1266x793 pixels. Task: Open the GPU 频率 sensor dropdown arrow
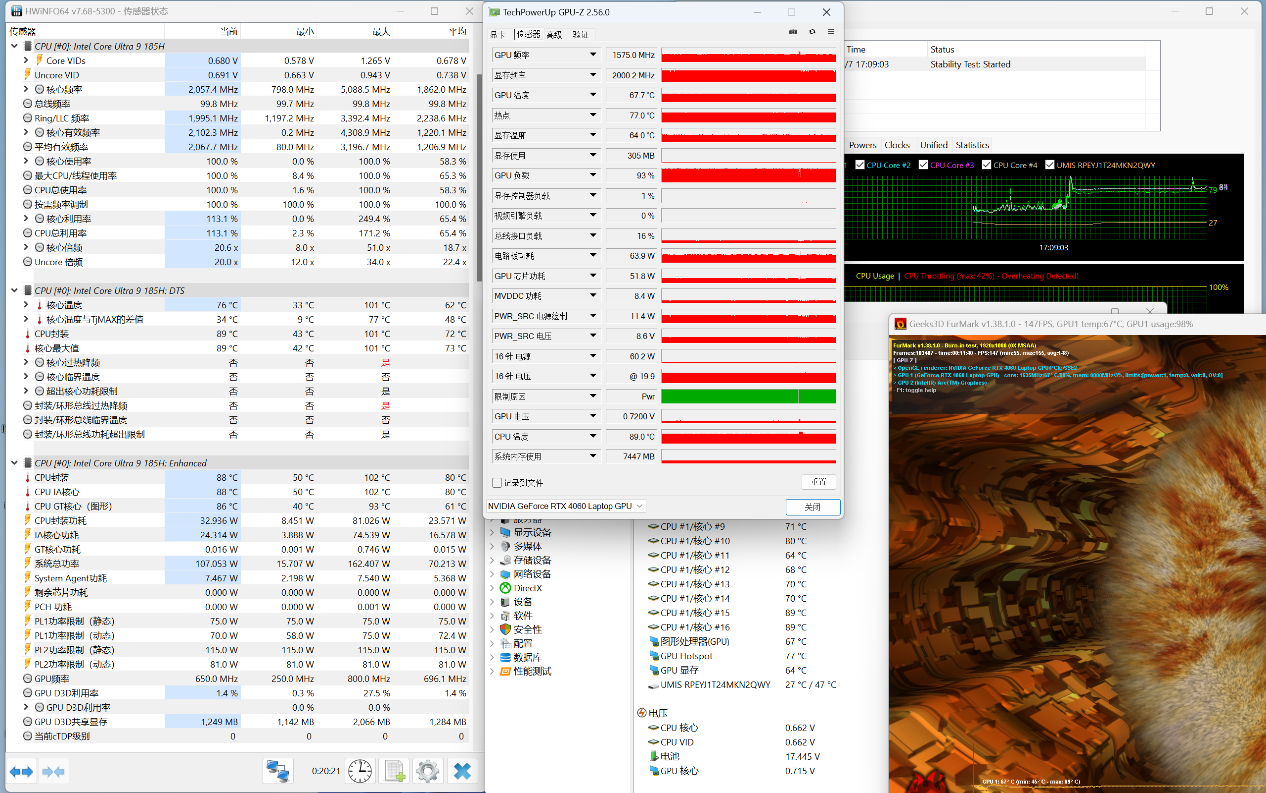(x=593, y=55)
